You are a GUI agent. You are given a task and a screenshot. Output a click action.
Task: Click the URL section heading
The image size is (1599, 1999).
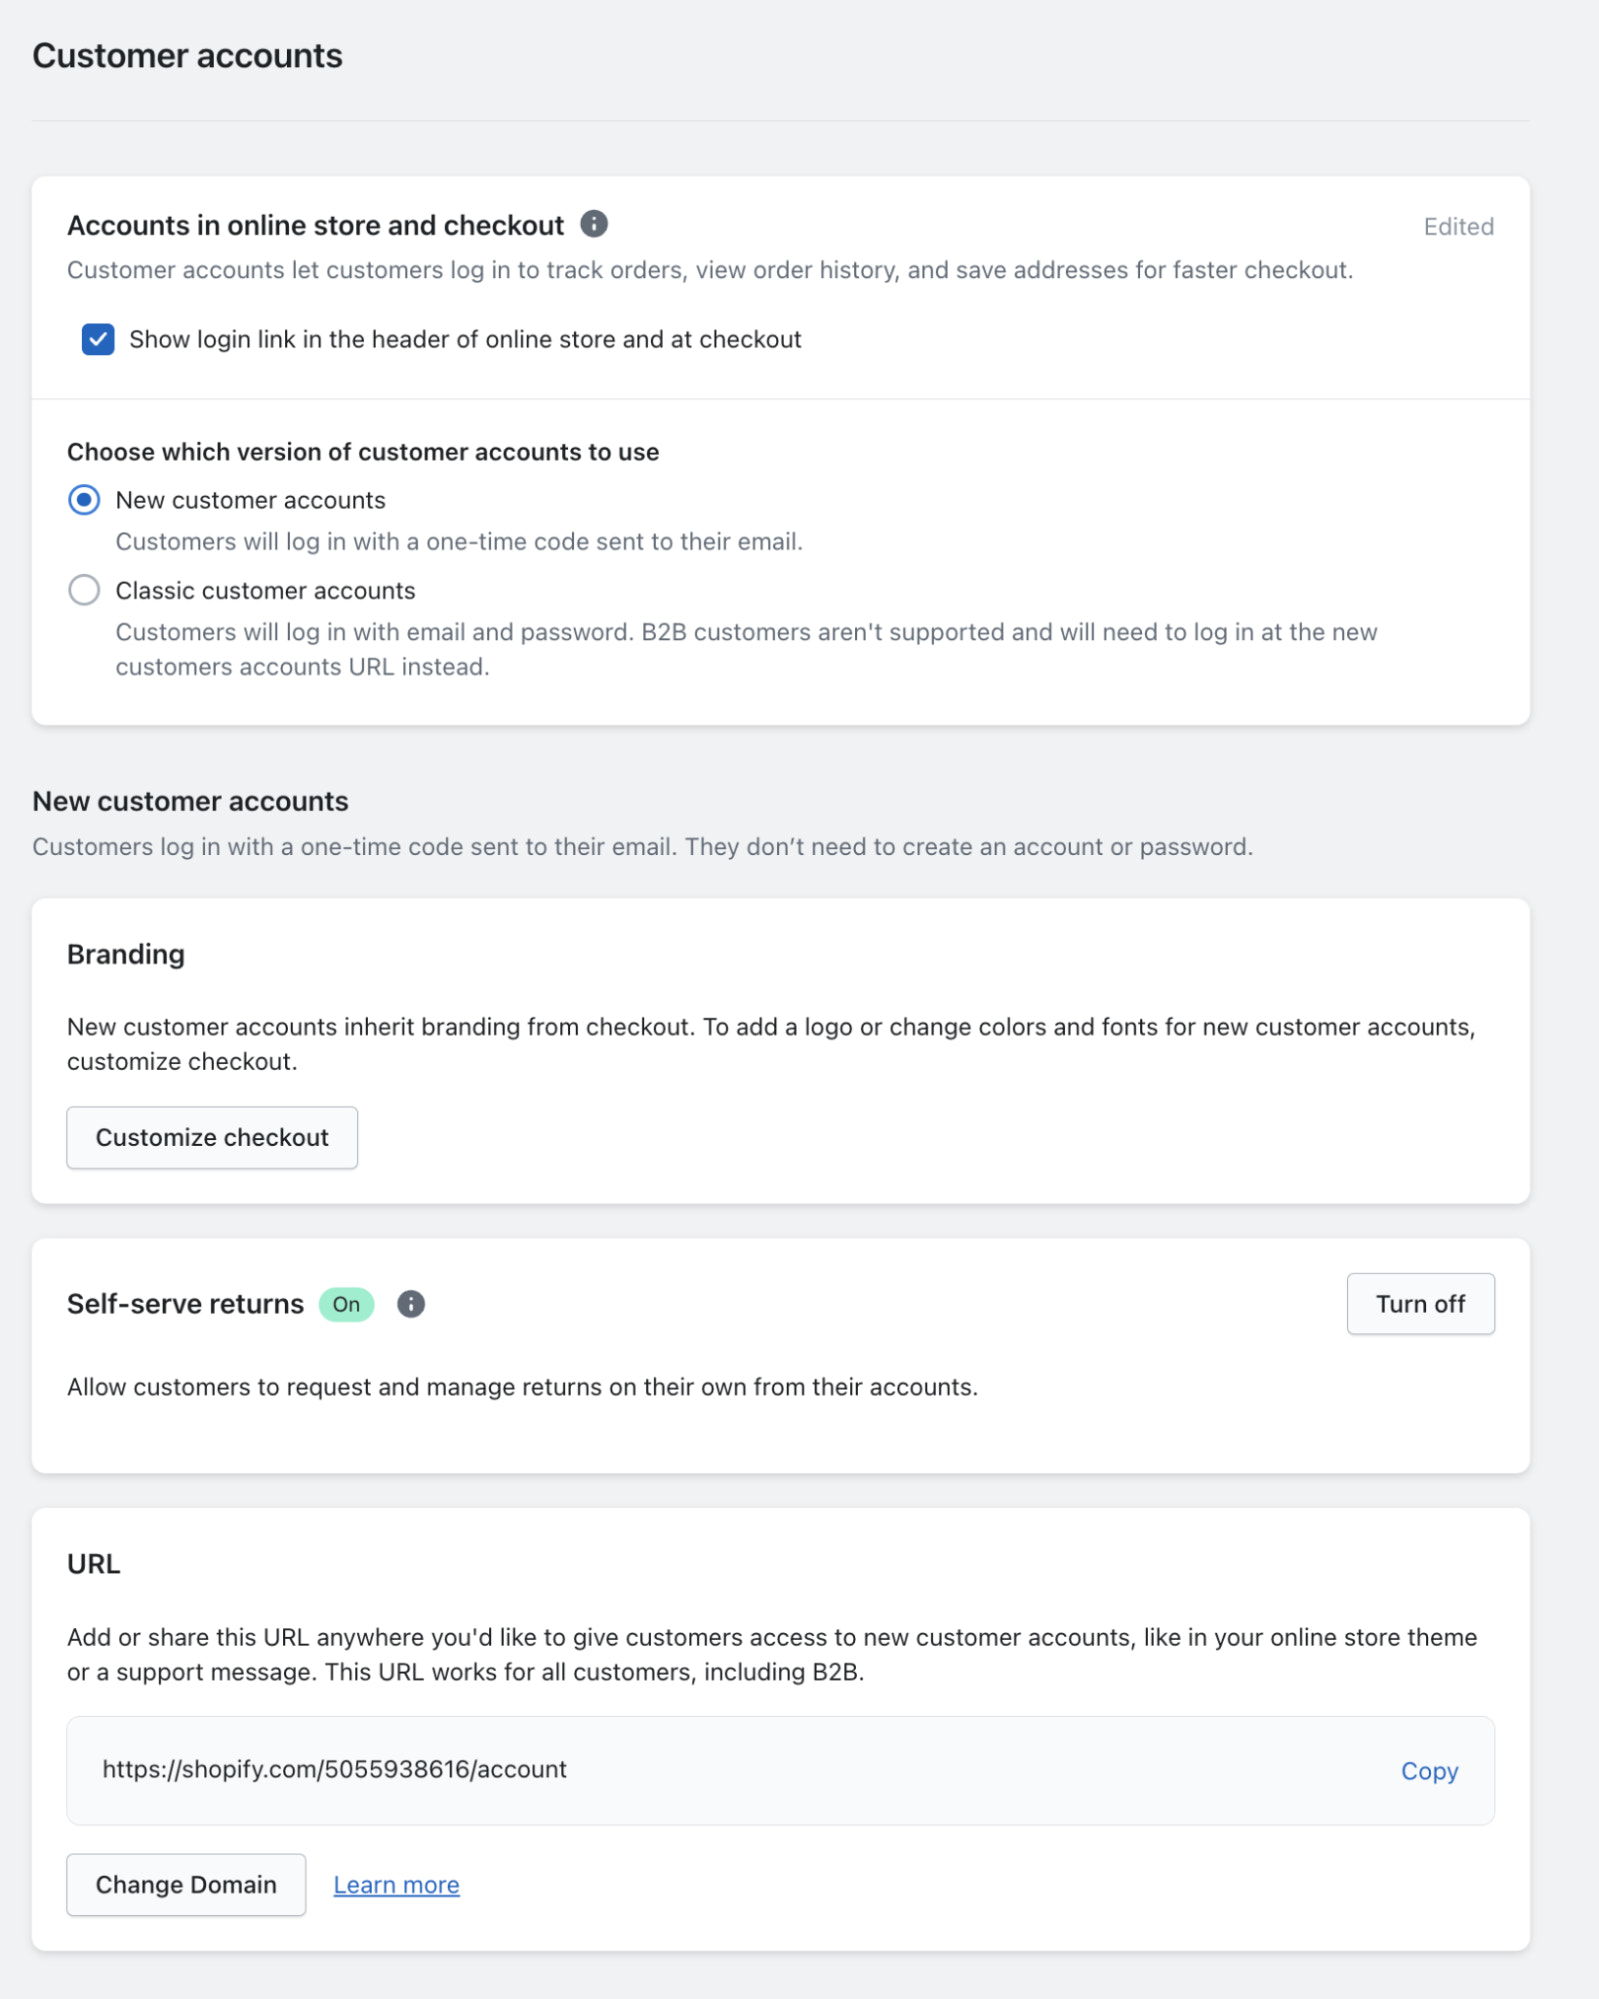coord(94,1564)
